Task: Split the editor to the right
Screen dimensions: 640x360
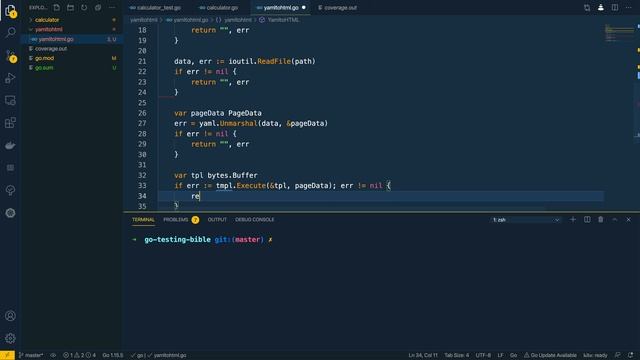Action: [x=615, y=7]
